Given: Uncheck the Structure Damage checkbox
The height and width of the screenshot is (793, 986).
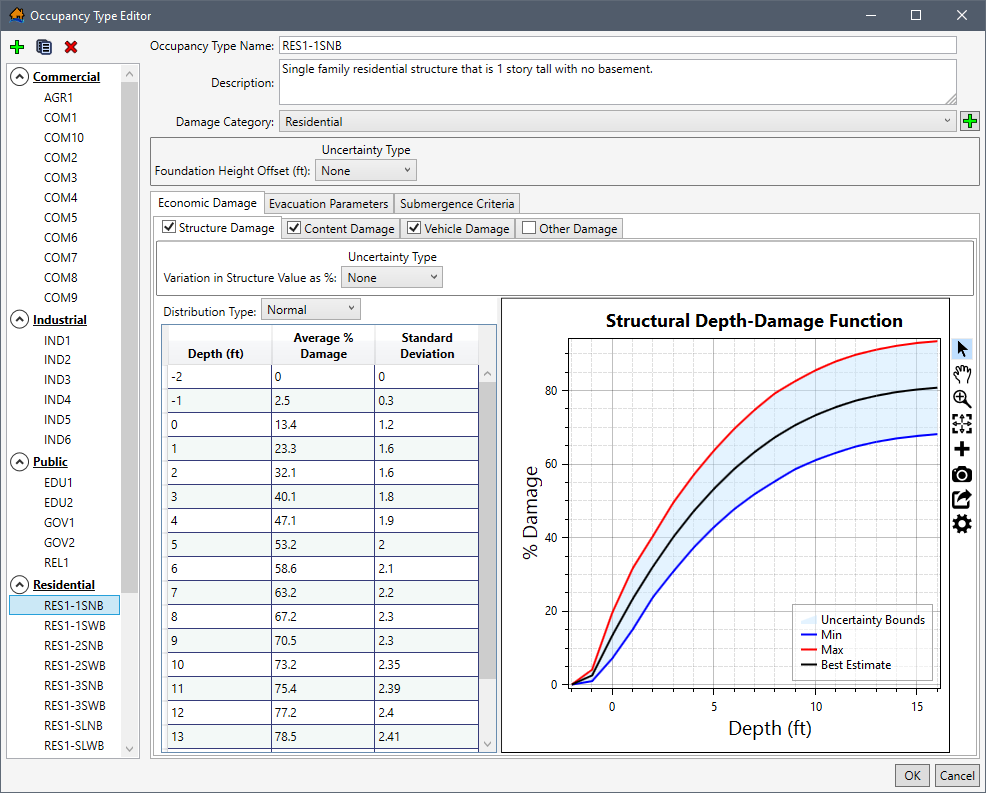Looking at the screenshot, I should (169, 227).
